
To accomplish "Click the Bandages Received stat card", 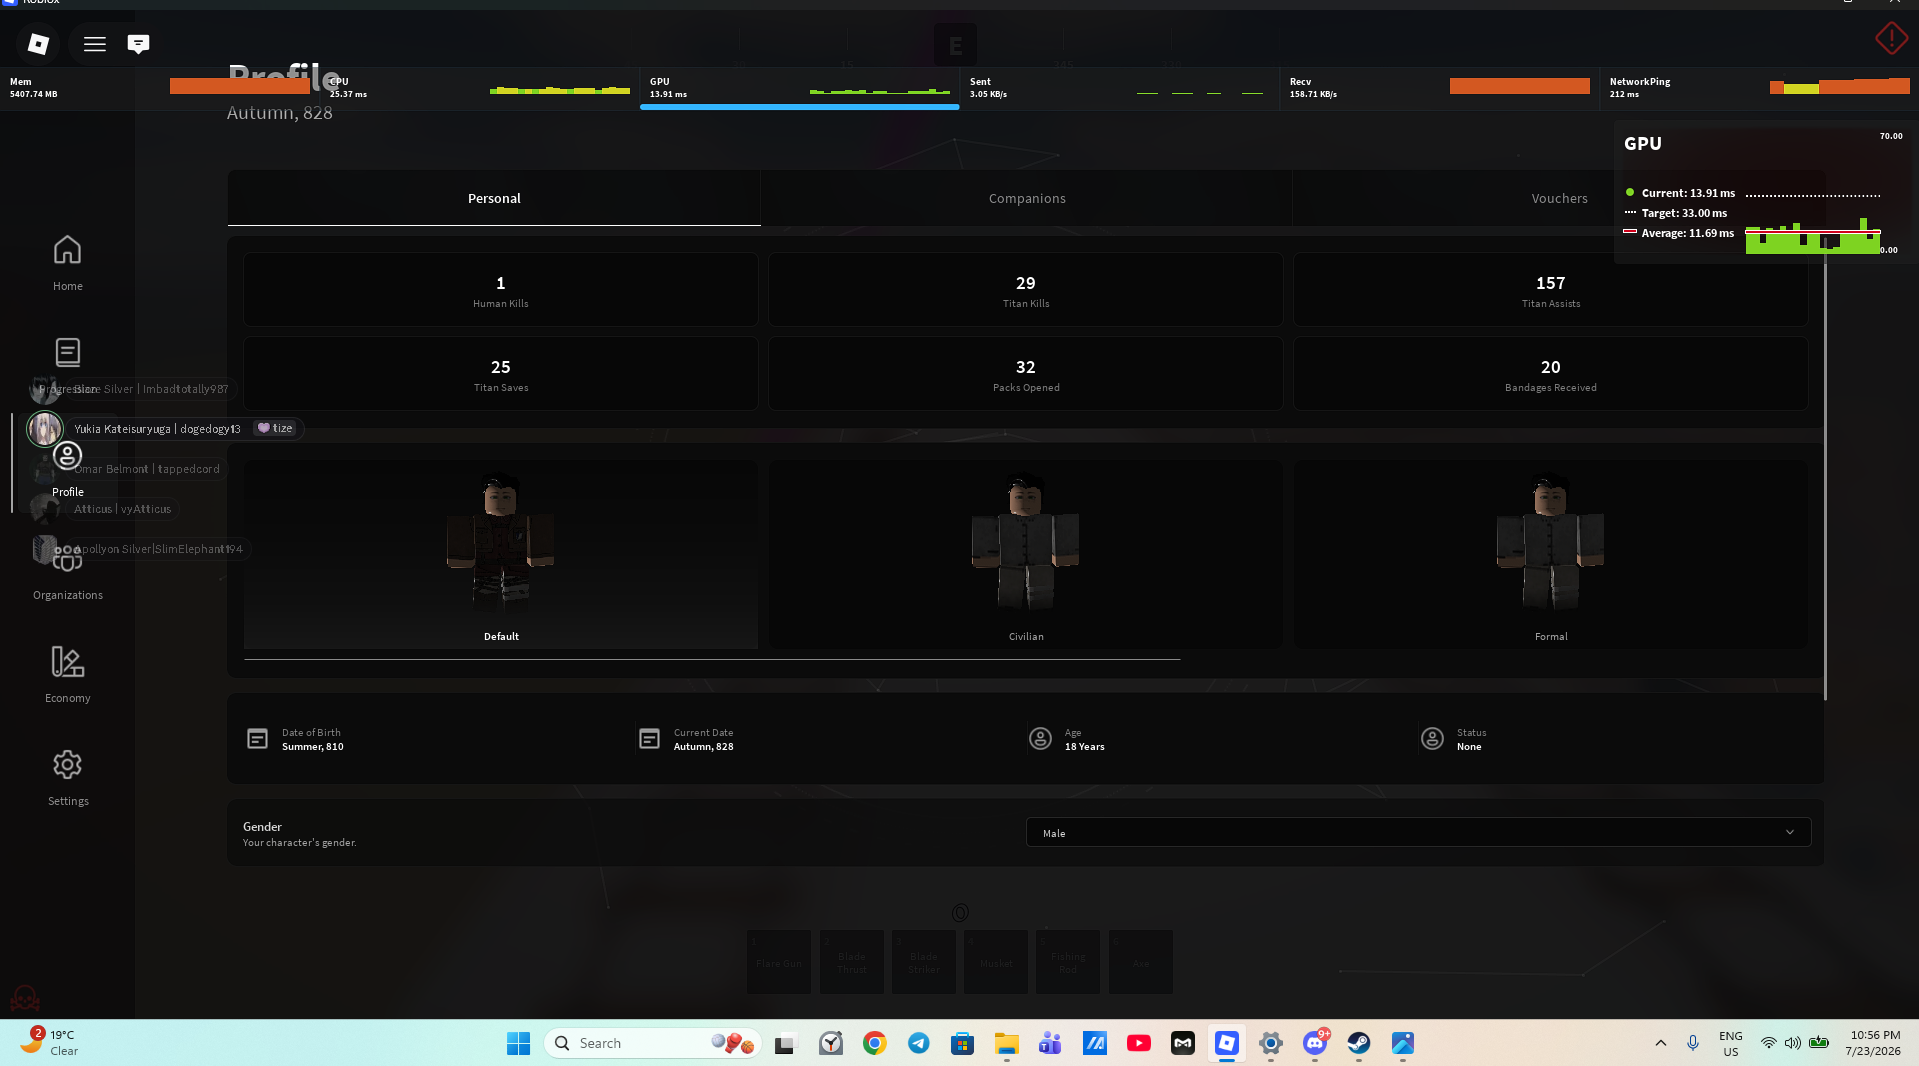I will (x=1551, y=374).
